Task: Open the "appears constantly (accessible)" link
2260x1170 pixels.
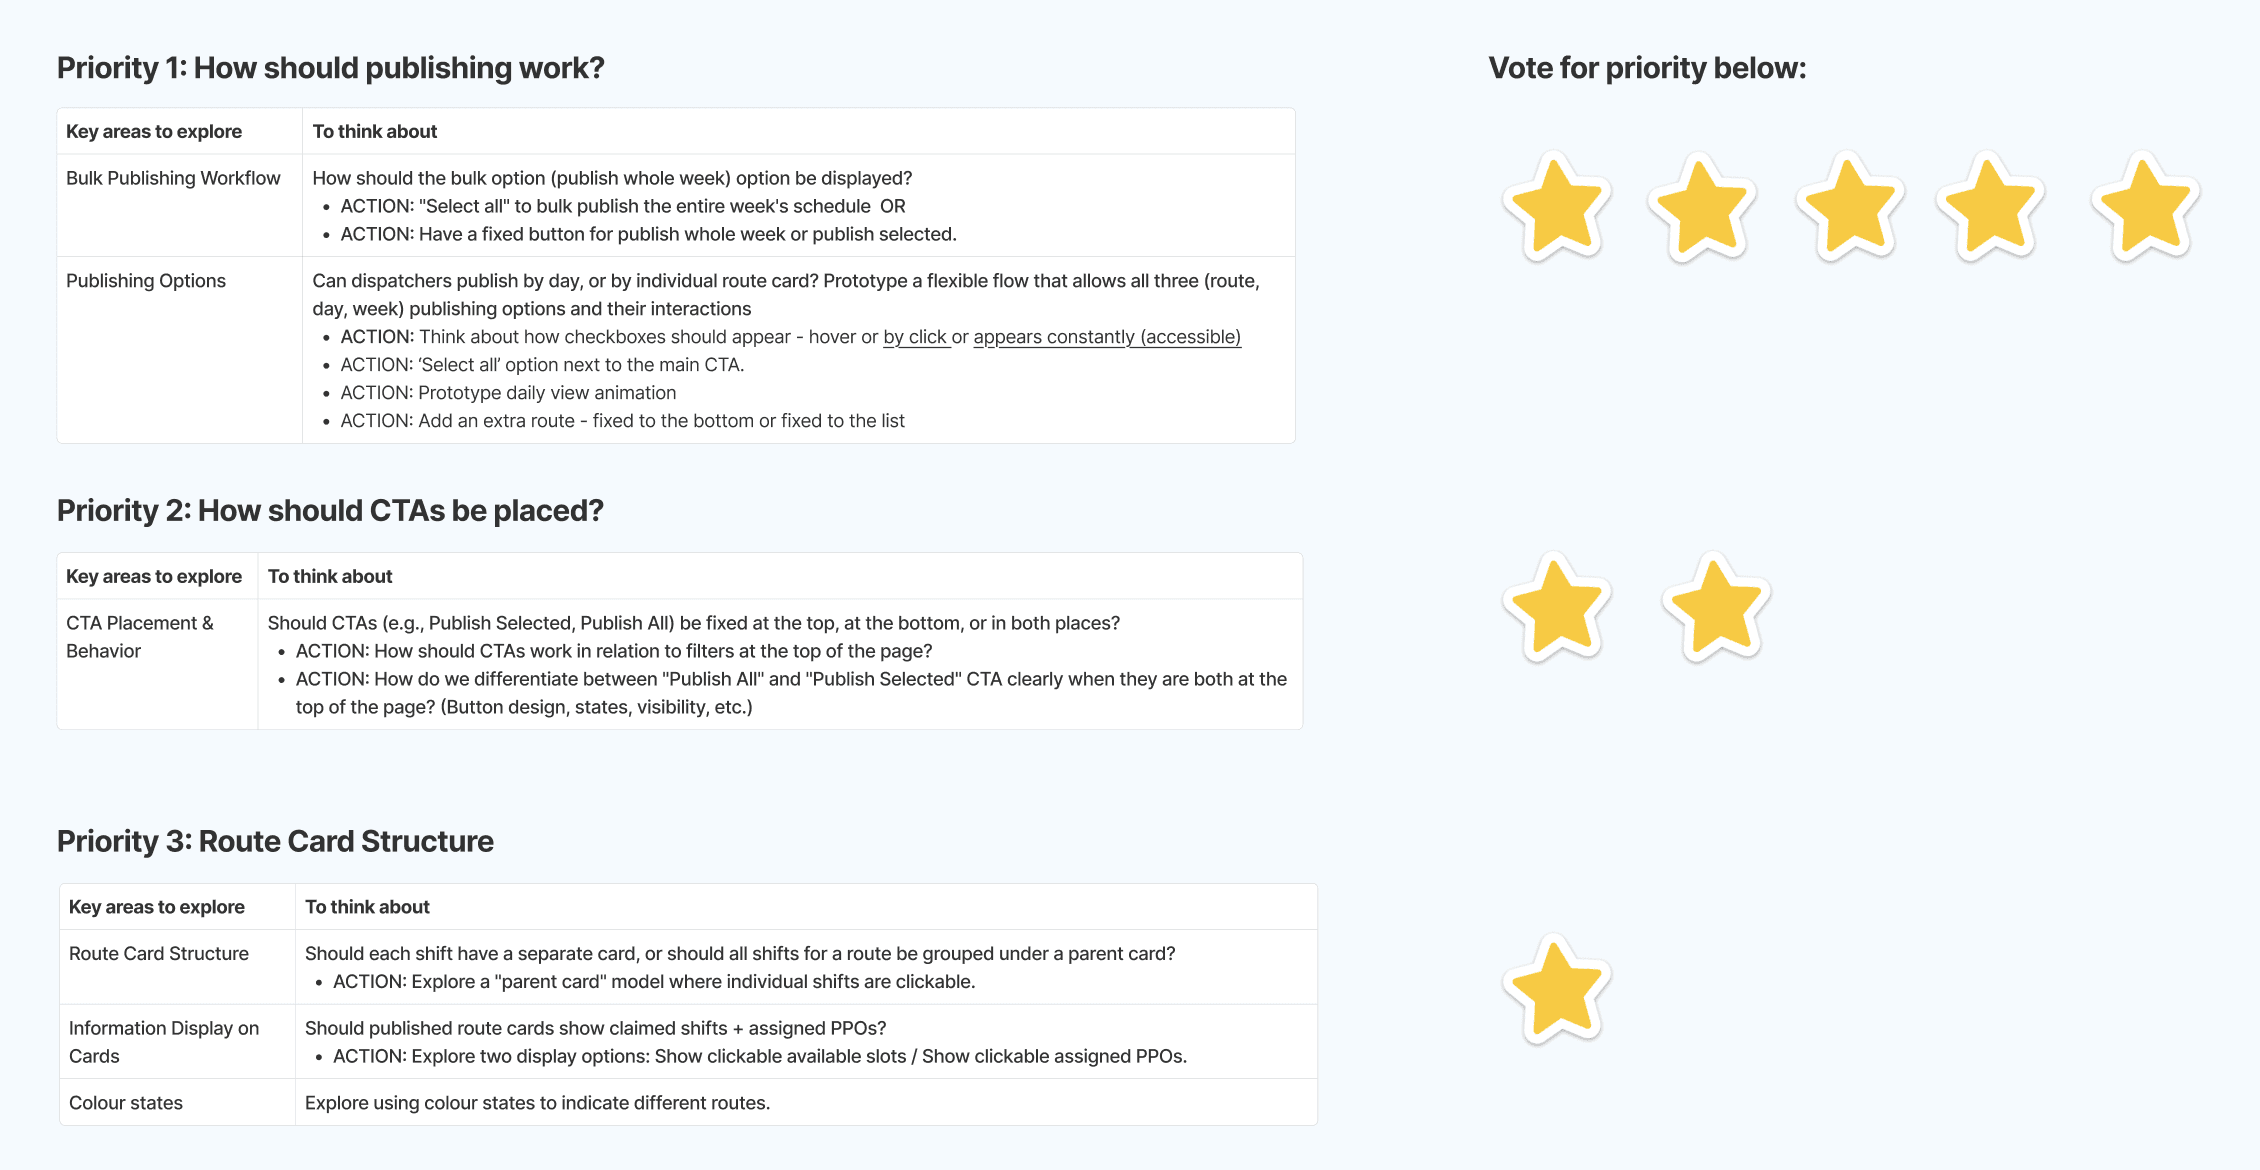Action: [1107, 337]
